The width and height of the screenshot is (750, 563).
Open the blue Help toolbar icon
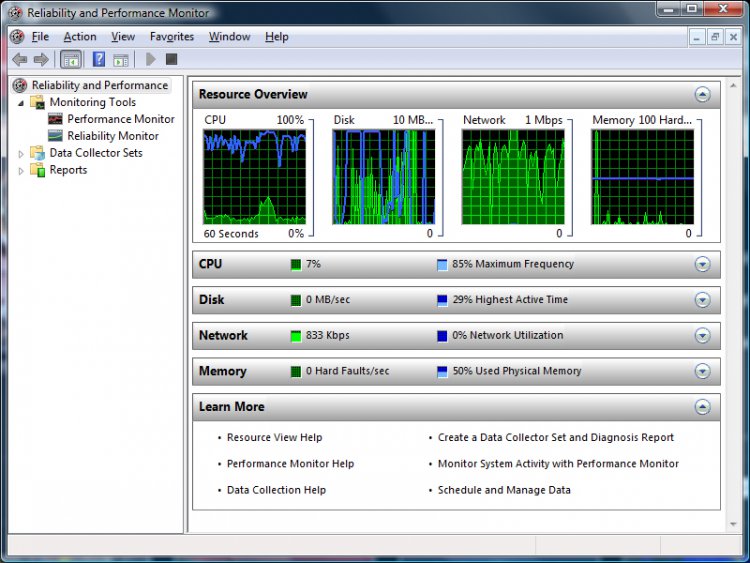pyautogui.click(x=99, y=59)
